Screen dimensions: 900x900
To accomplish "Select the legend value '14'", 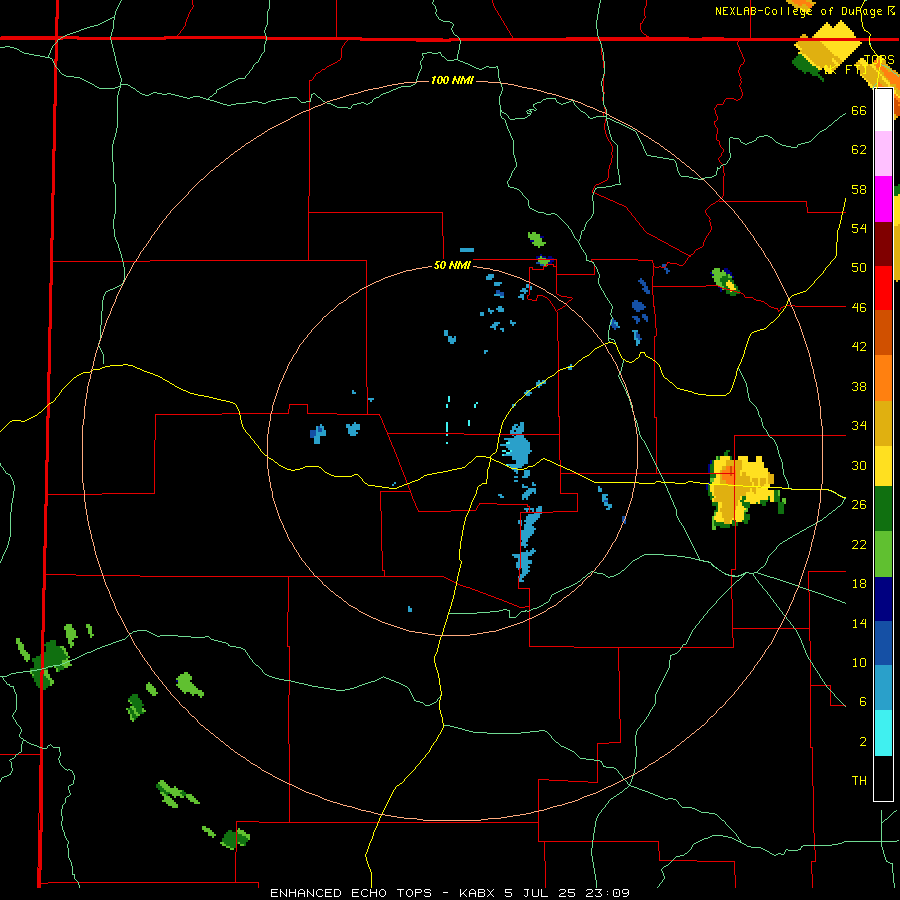I will [859, 623].
